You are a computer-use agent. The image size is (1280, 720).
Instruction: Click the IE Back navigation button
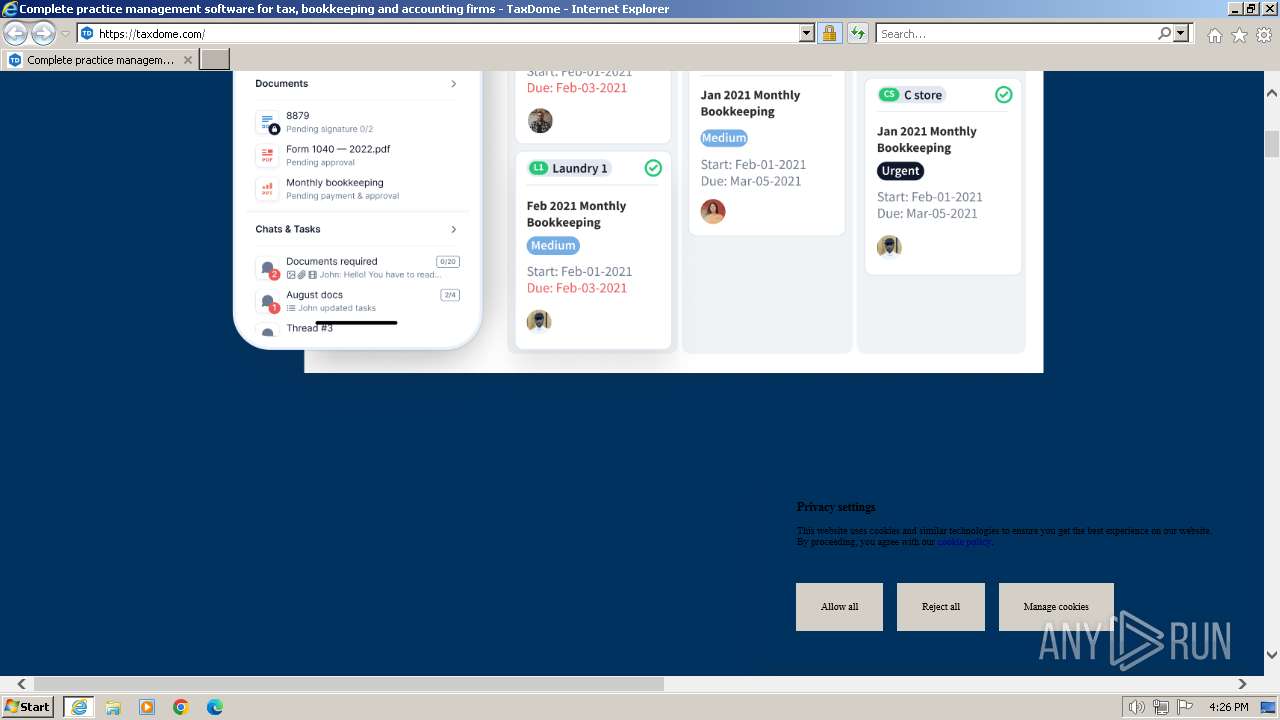(x=16, y=34)
